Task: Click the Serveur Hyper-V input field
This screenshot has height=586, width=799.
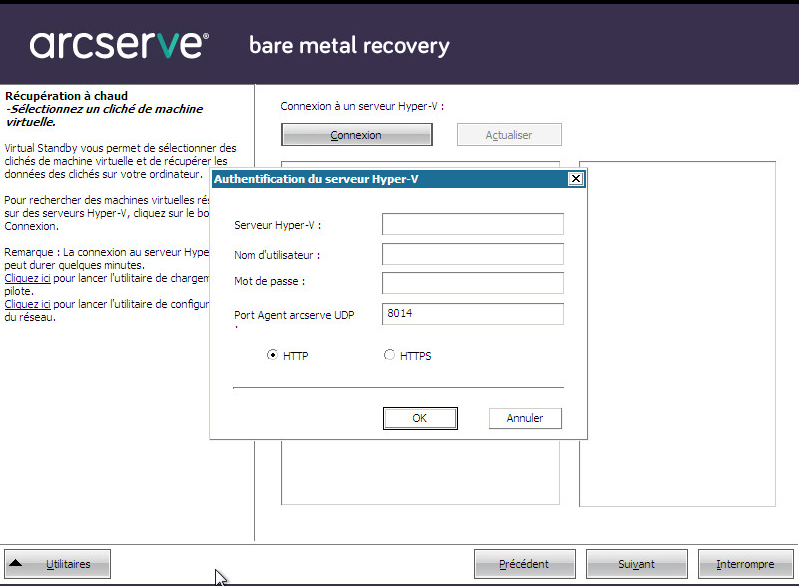Action: 472,224
